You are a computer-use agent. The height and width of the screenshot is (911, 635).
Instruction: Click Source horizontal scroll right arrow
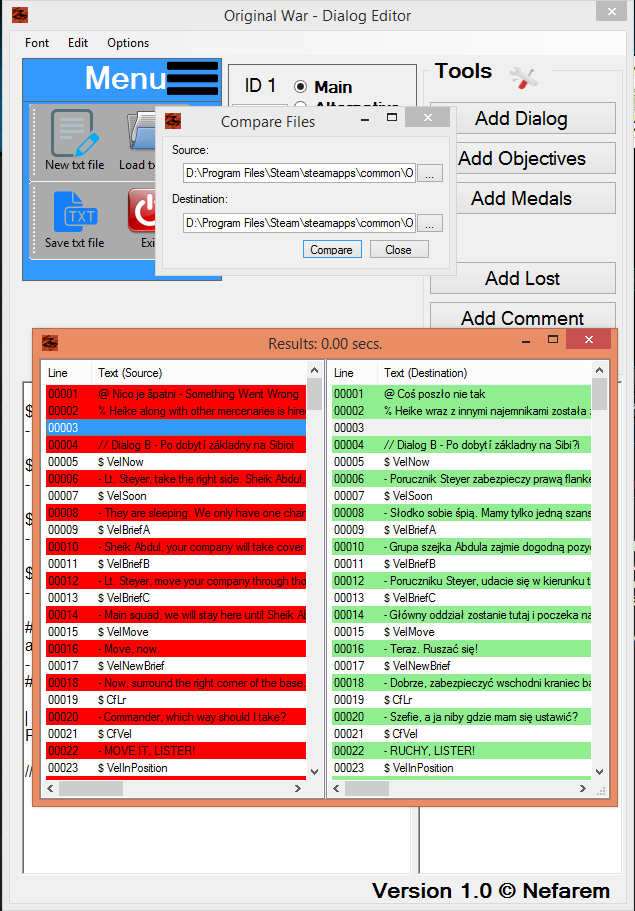(x=298, y=788)
